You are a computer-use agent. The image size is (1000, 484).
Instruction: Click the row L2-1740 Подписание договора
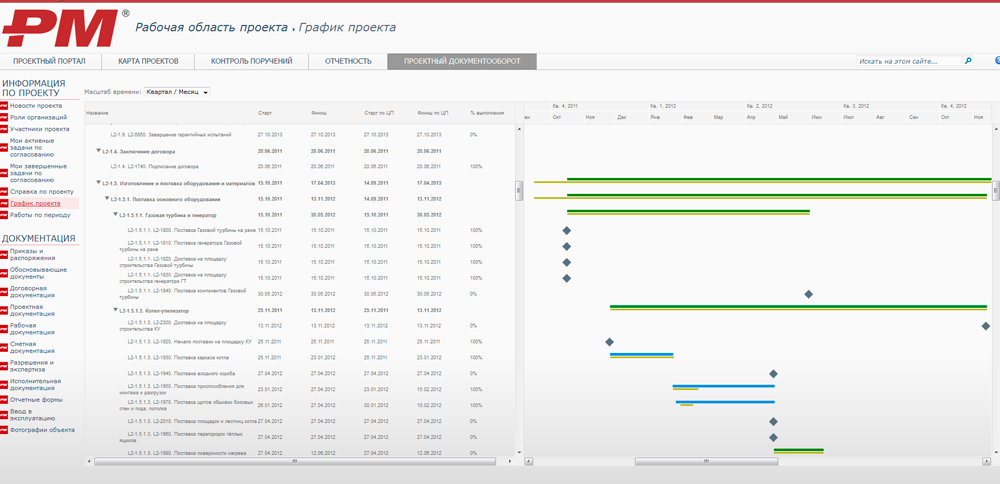coord(299,166)
